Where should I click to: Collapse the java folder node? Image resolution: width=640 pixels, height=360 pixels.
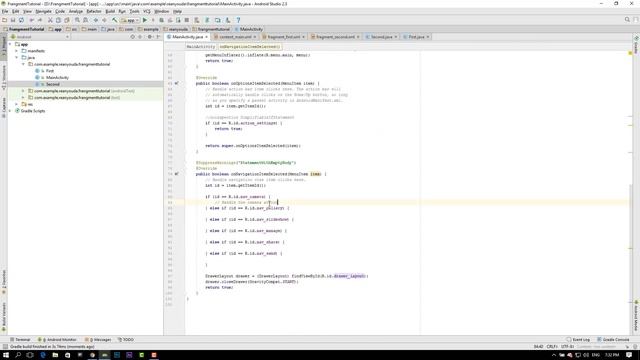tap(17, 58)
